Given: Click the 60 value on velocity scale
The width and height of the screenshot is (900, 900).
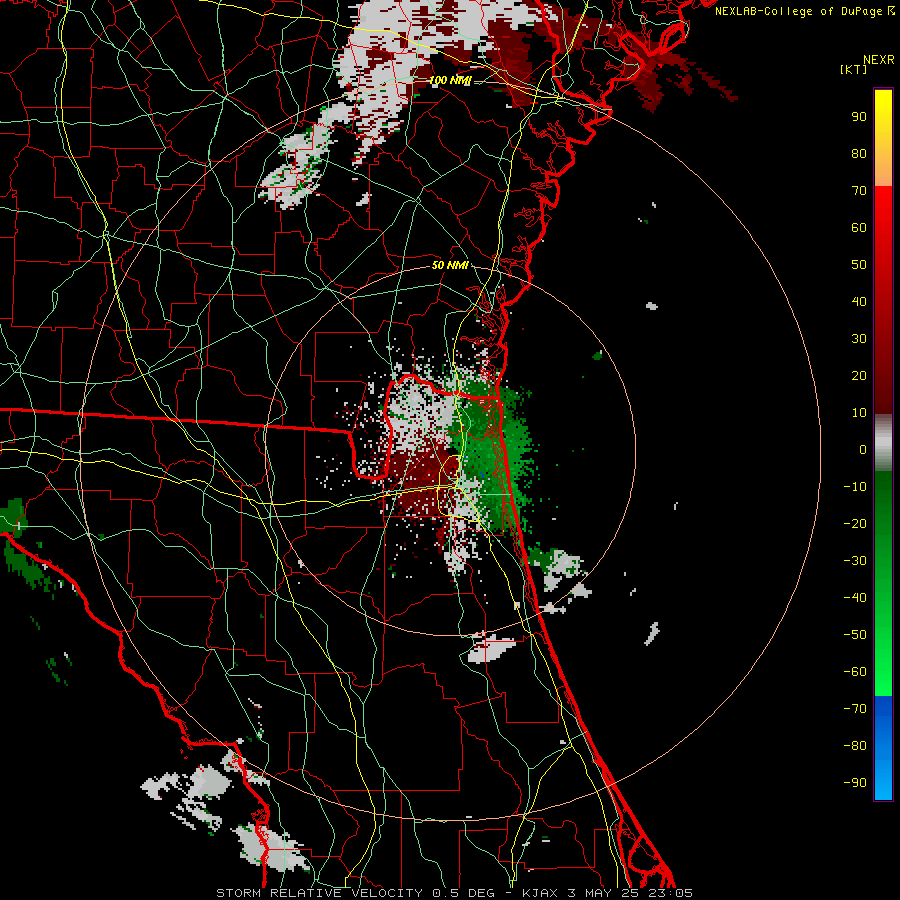Looking at the screenshot, I should (859, 227).
